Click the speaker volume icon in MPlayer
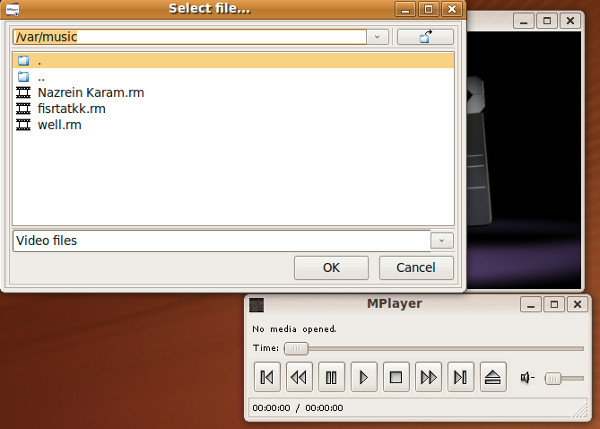The image size is (600, 429). [x=527, y=378]
